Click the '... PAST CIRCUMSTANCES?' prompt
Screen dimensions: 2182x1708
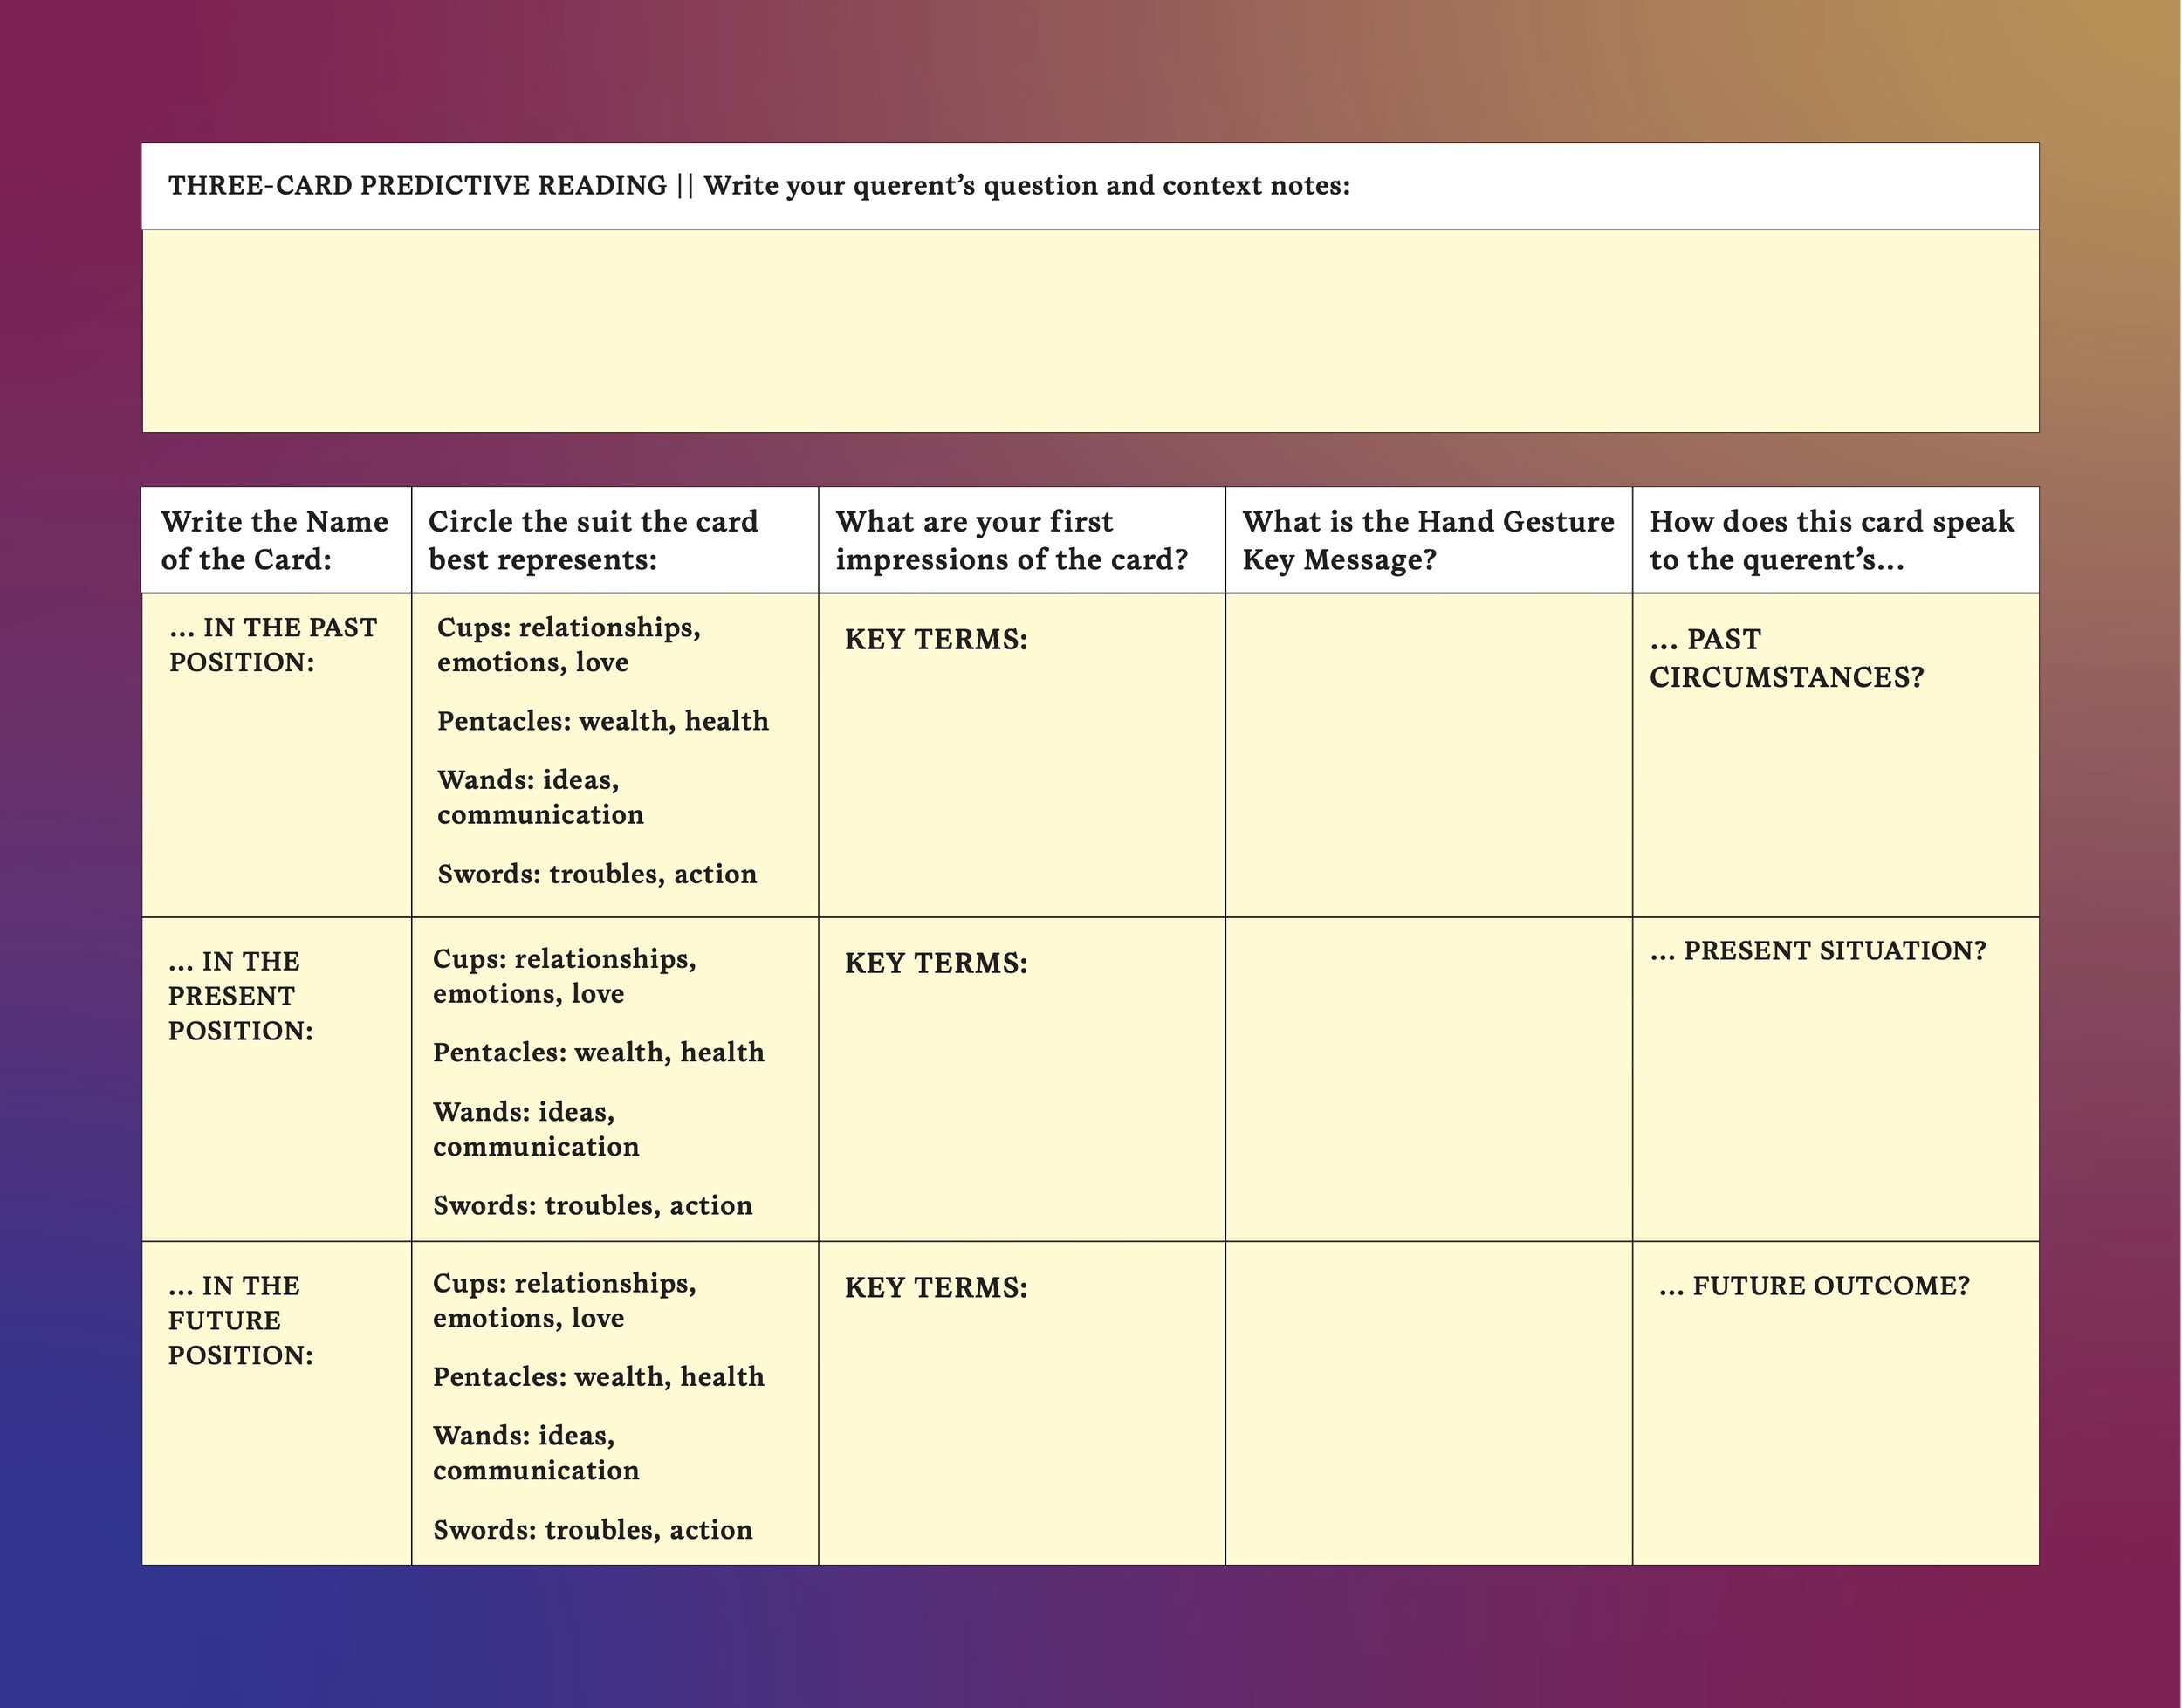coord(1787,658)
